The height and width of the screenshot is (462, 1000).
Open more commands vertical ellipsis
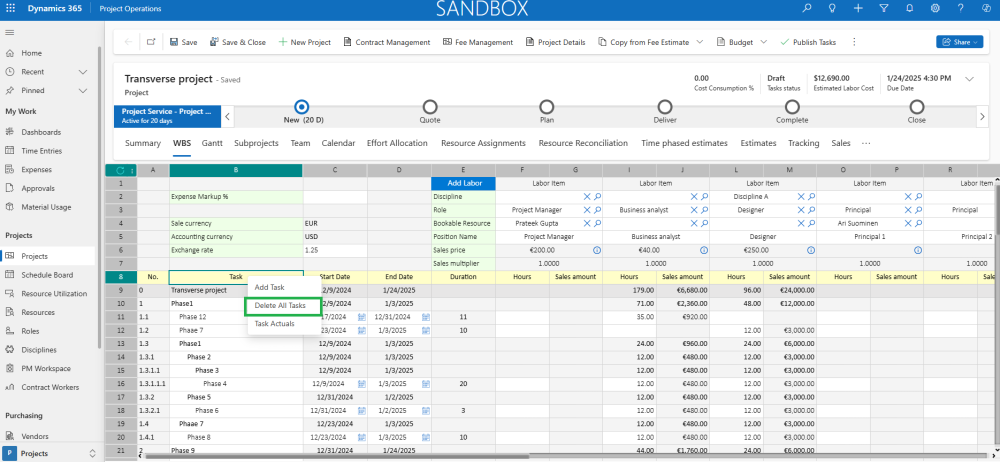pos(853,42)
